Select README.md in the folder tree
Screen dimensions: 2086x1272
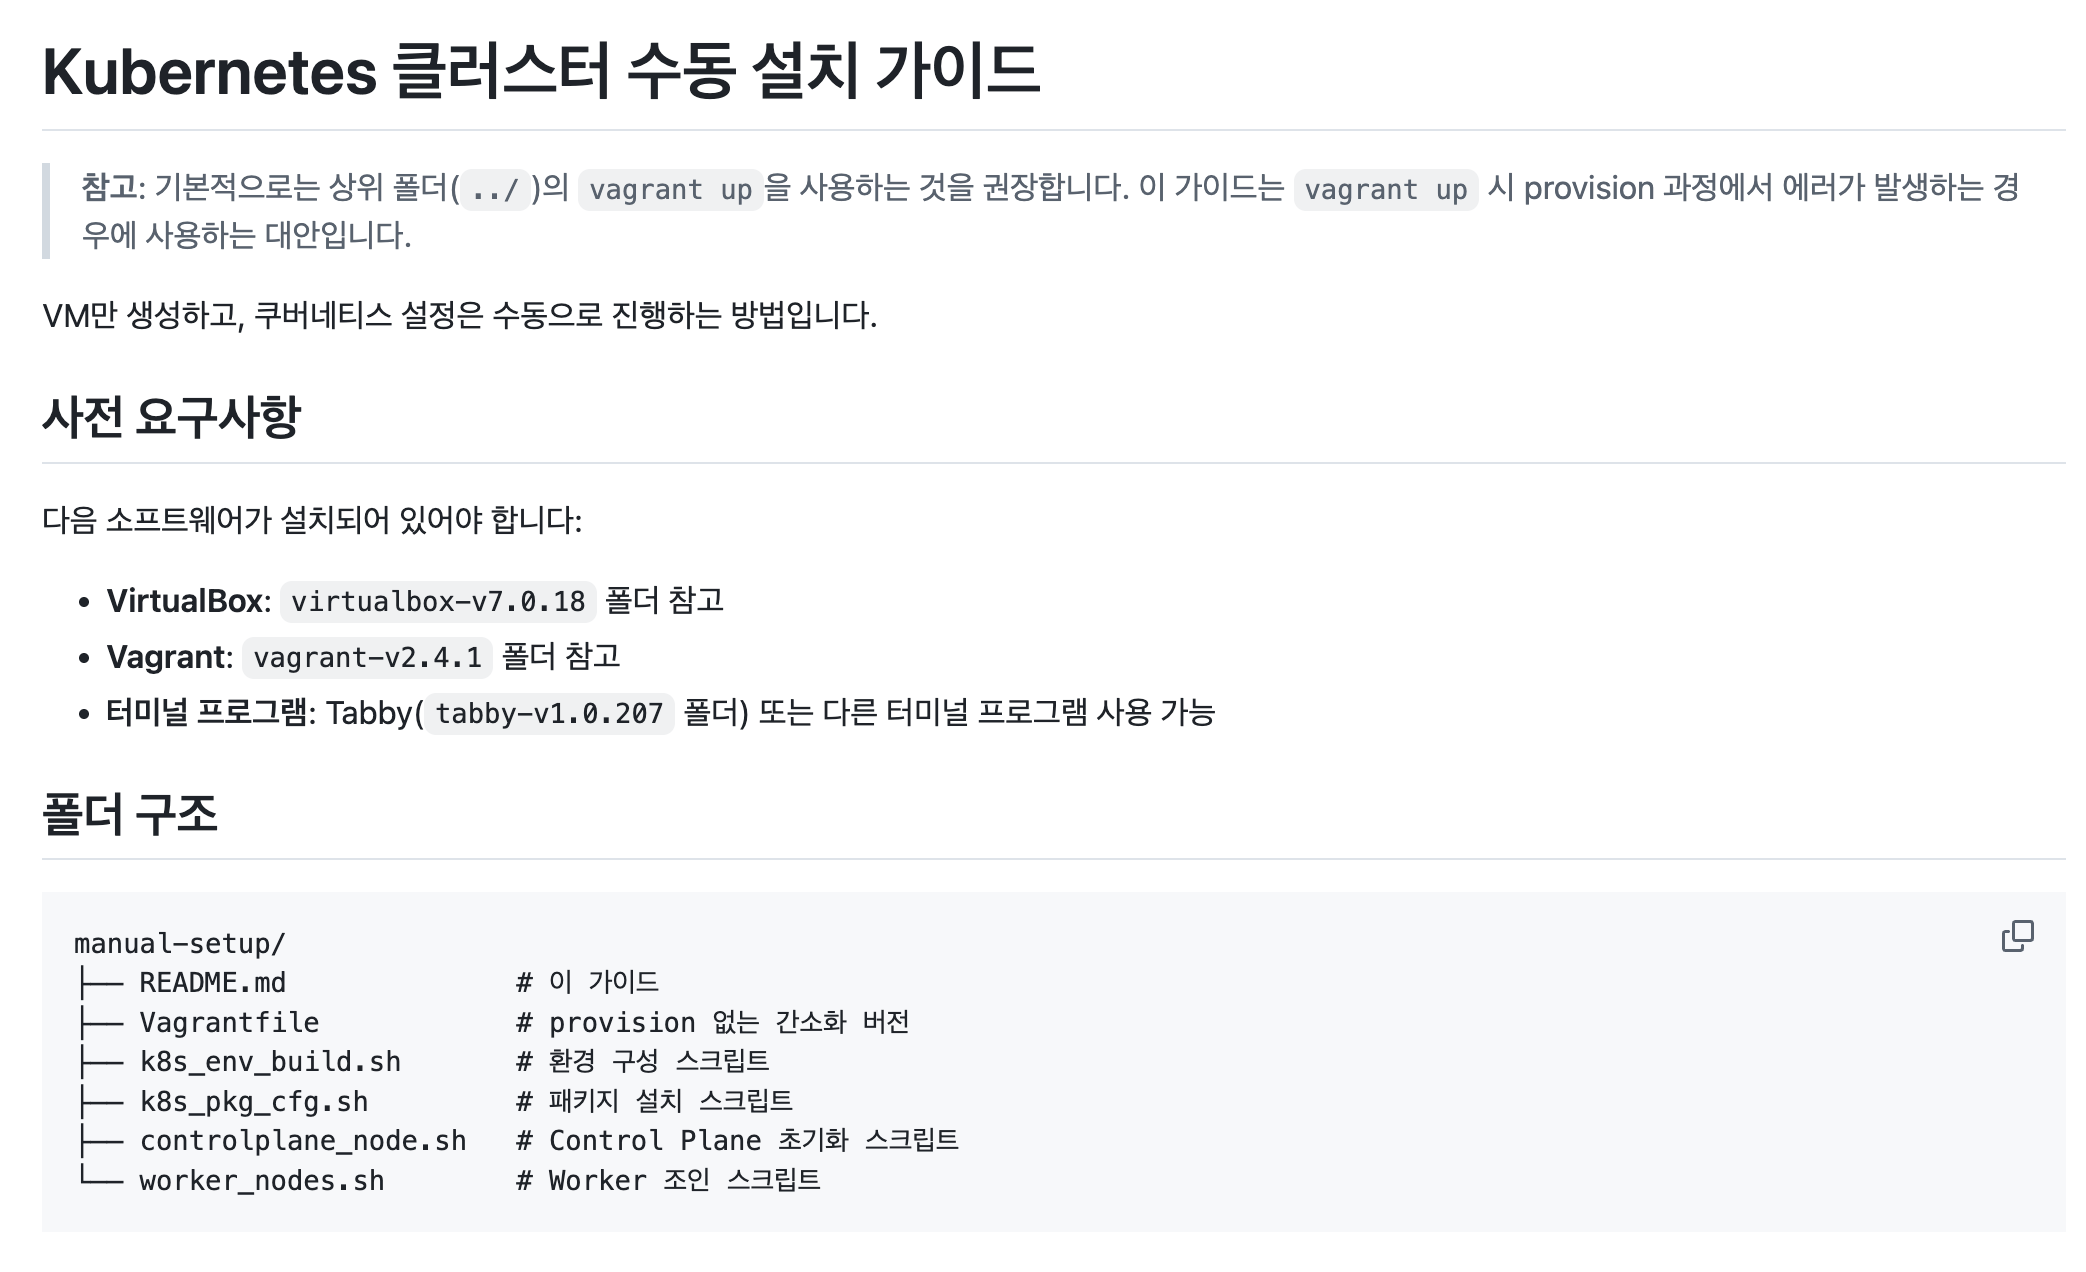(x=212, y=982)
